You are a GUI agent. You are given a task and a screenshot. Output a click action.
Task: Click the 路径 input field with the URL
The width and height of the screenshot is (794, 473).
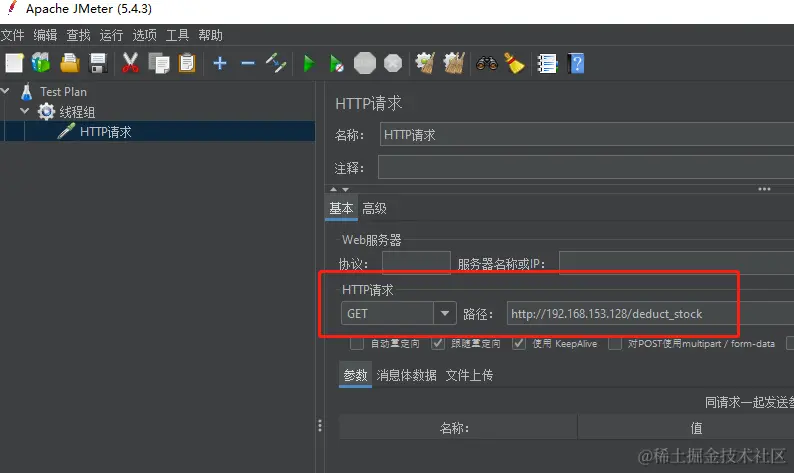(x=650, y=313)
